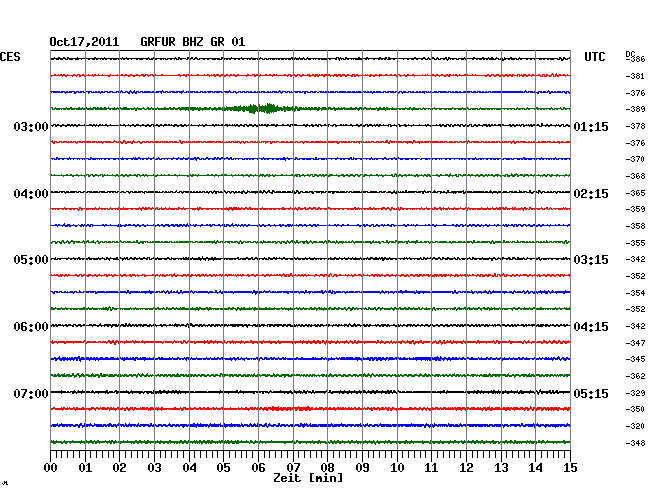Select the DC offset value -350
The width and height of the screenshot is (650, 494).
coord(635,409)
